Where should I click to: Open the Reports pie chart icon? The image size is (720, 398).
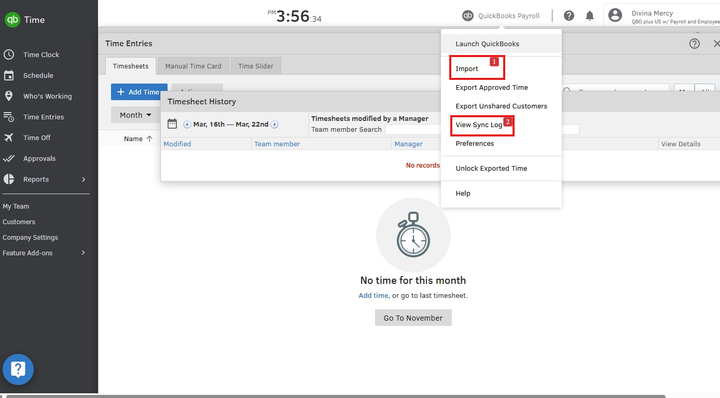(x=9, y=179)
